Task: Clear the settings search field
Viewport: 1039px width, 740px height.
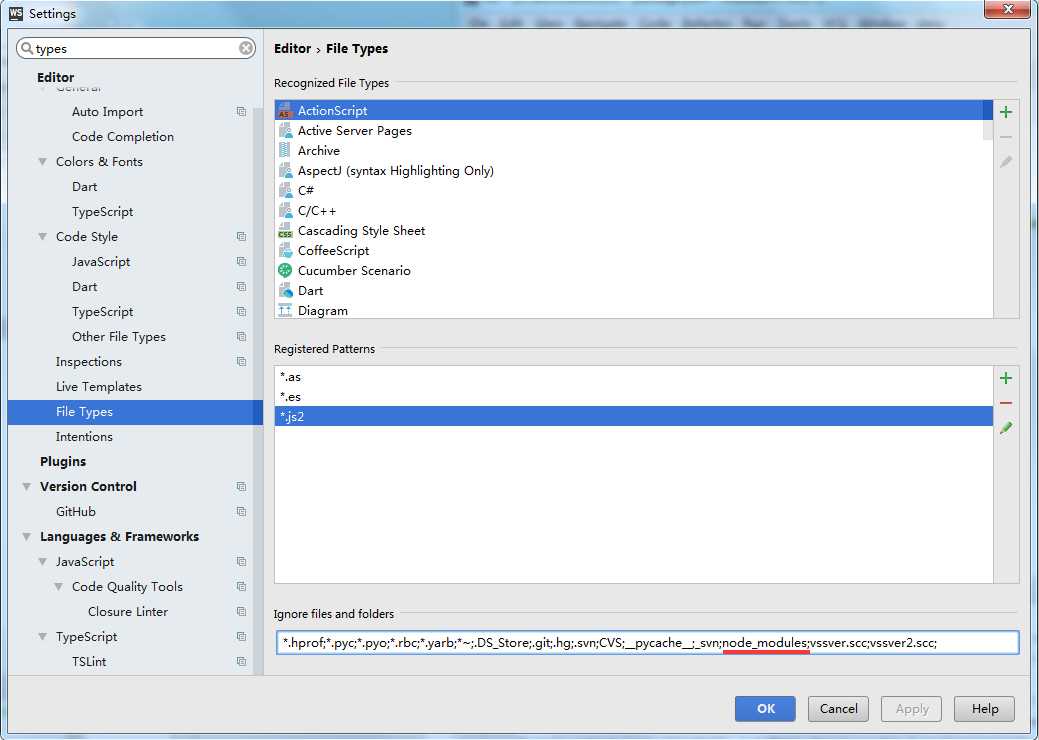Action: [x=246, y=48]
